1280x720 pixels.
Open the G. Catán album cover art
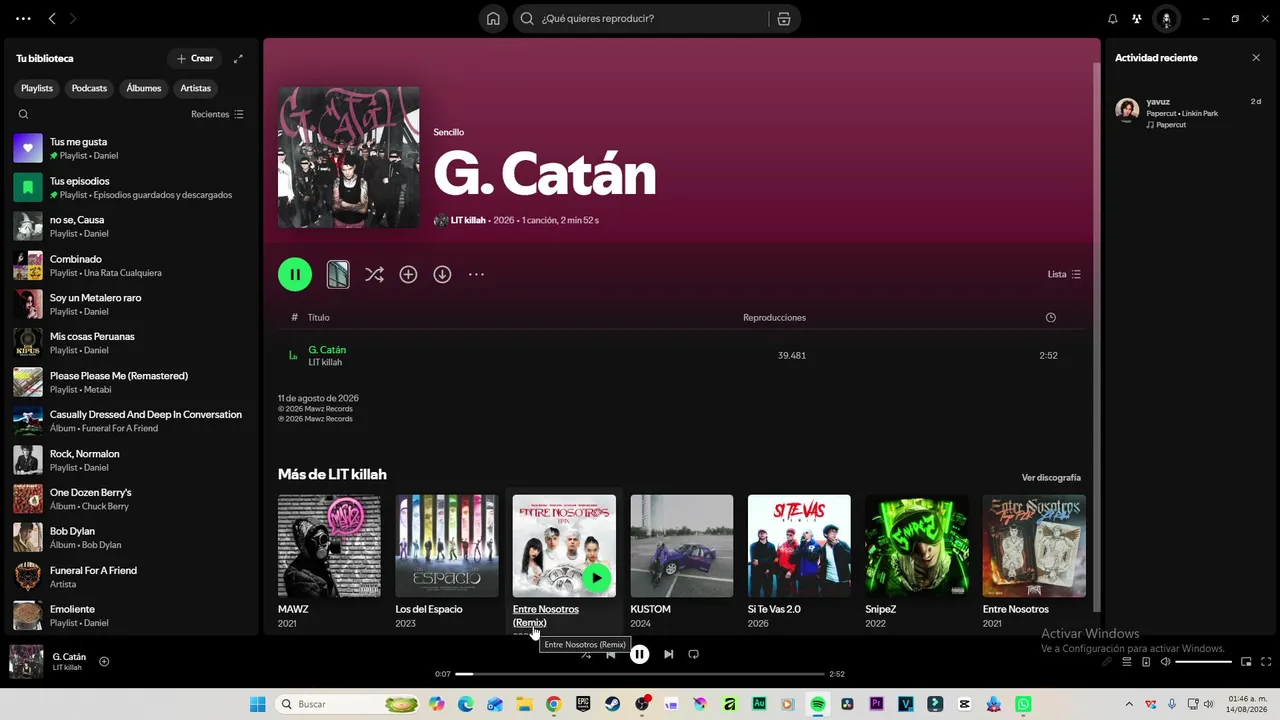coord(349,157)
